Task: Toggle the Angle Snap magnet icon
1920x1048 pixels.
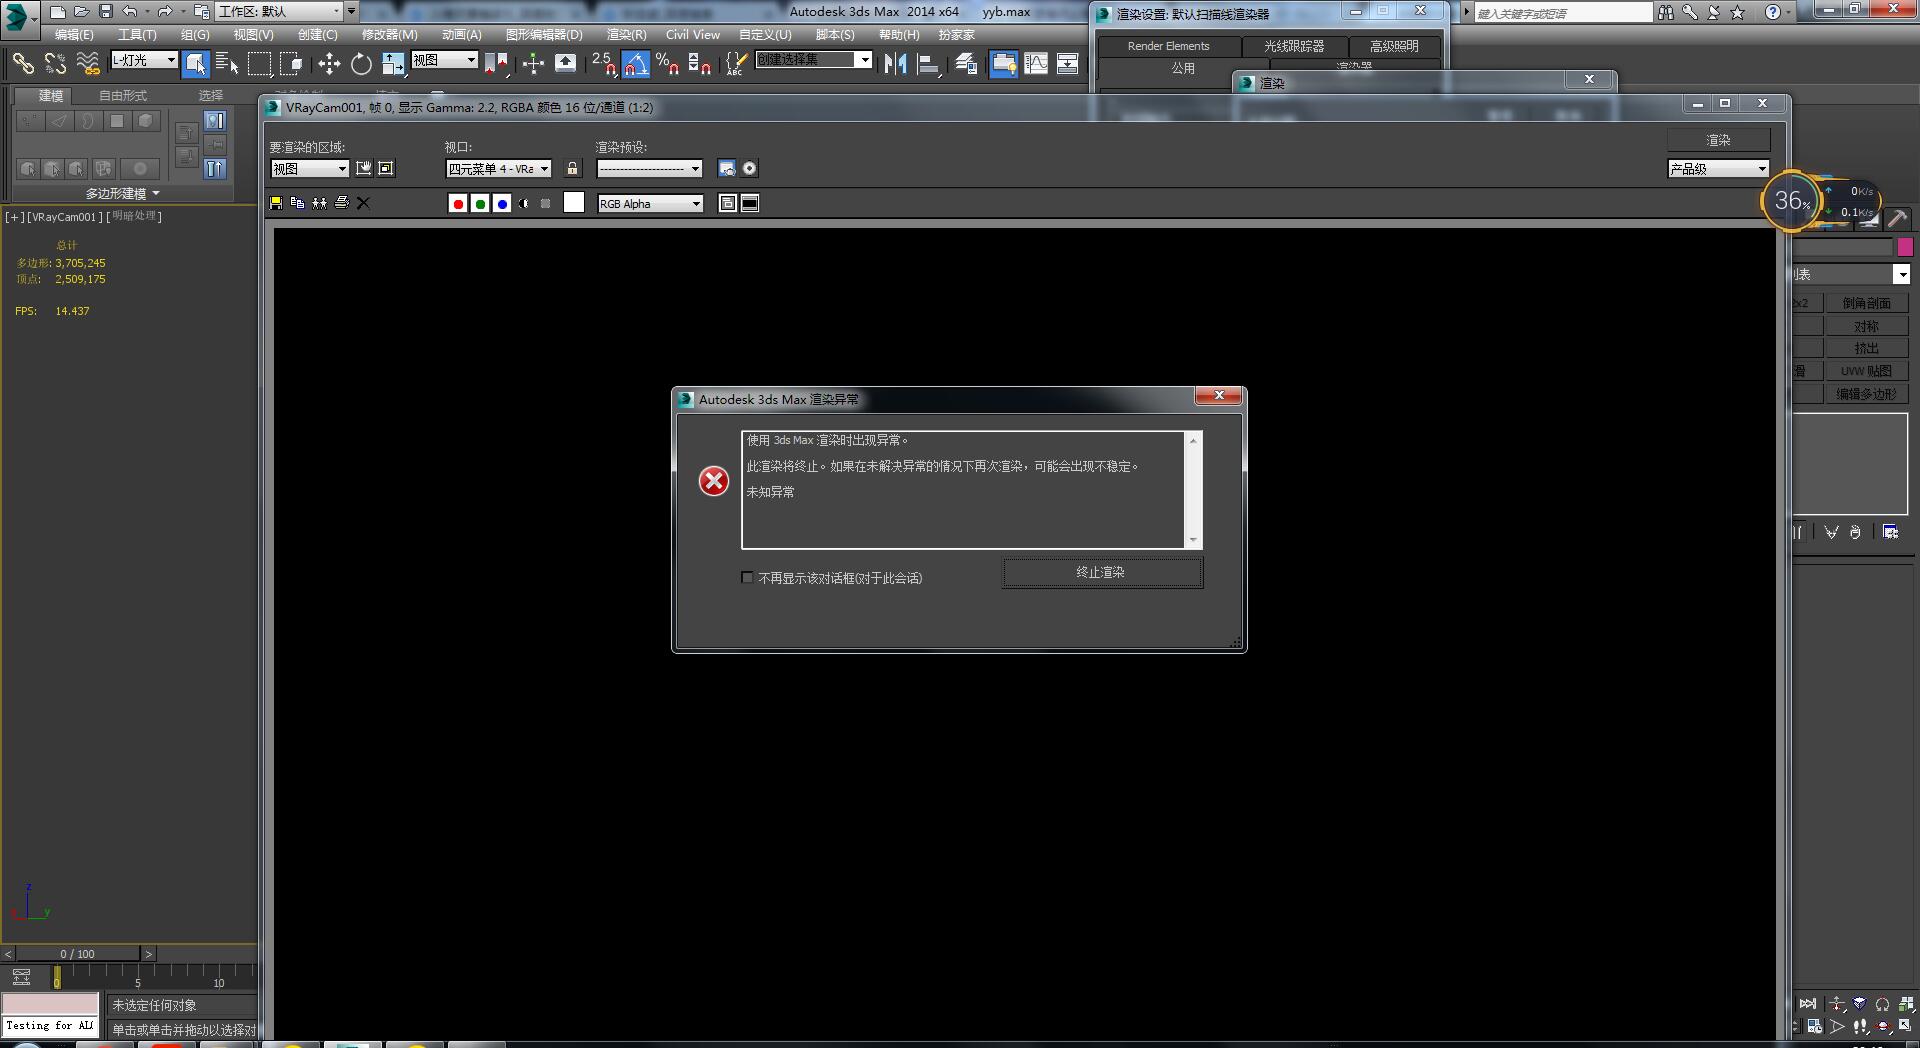Action: [636, 64]
